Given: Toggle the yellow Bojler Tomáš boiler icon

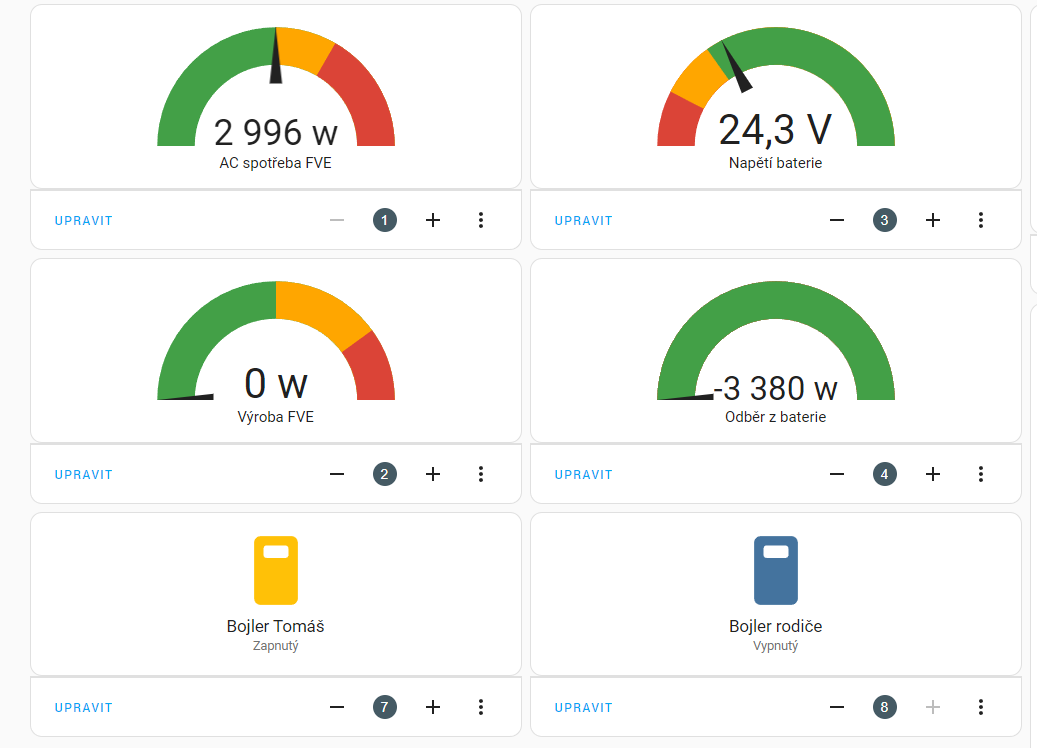Looking at the screenshot, I should pos(276,570).
